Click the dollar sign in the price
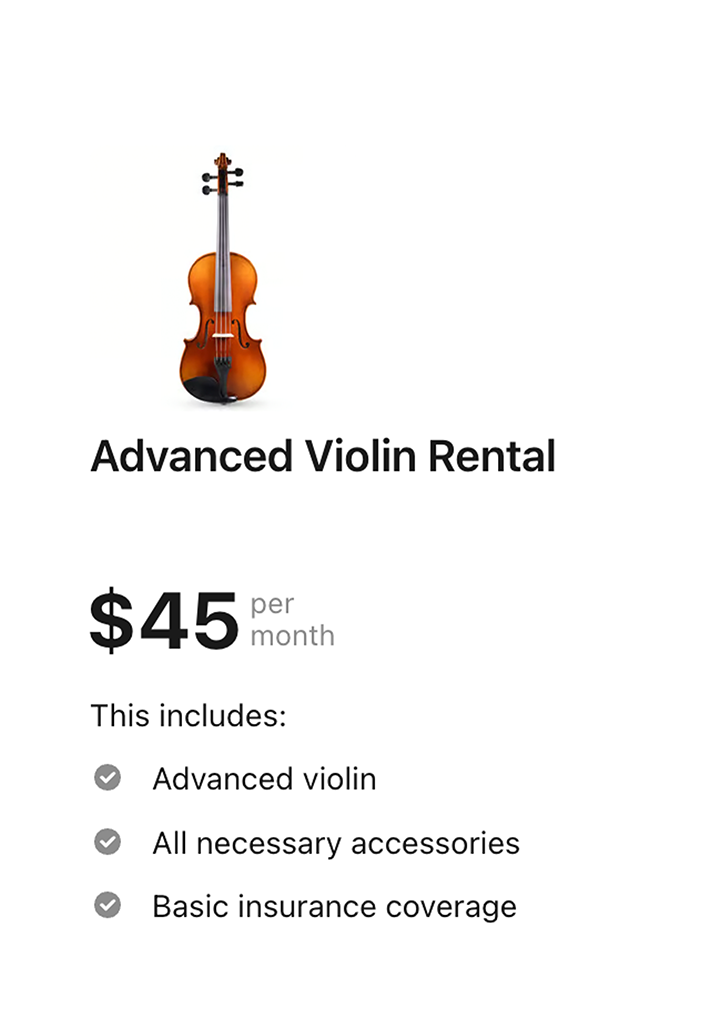This screenshot has height=1012, width=704. [111, 620]
